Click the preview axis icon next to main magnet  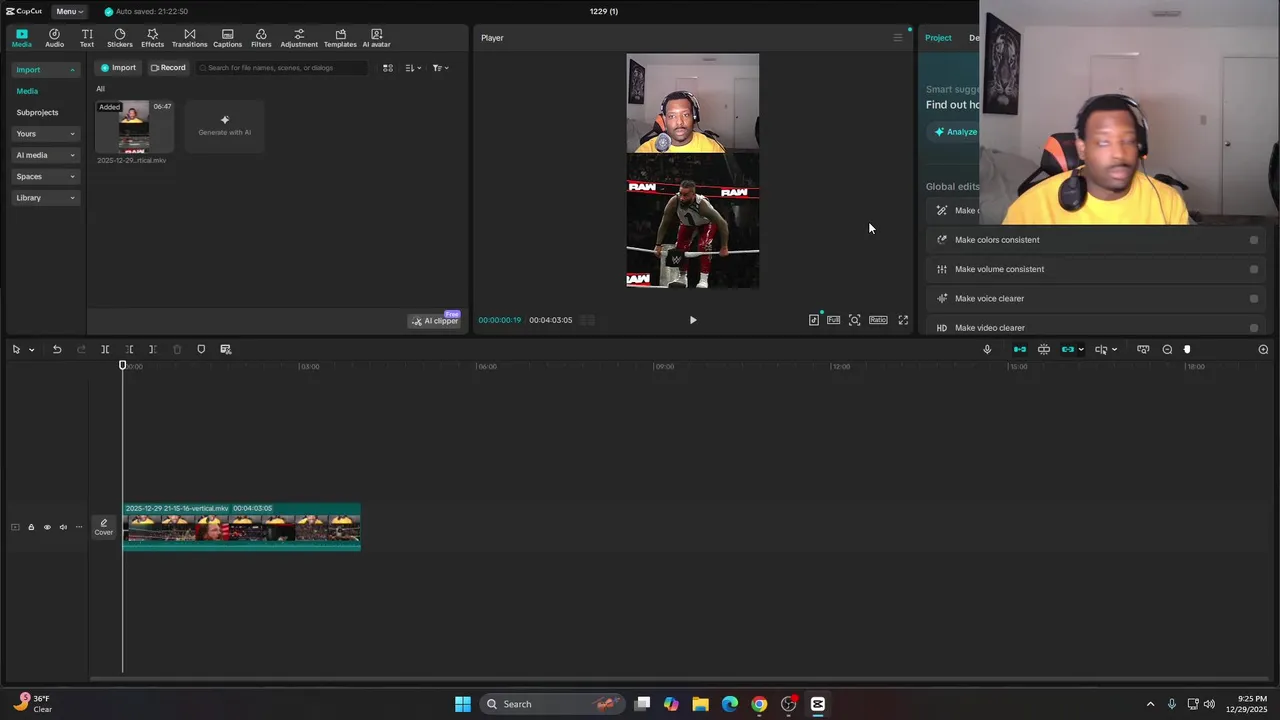[x=1044, y=349]
